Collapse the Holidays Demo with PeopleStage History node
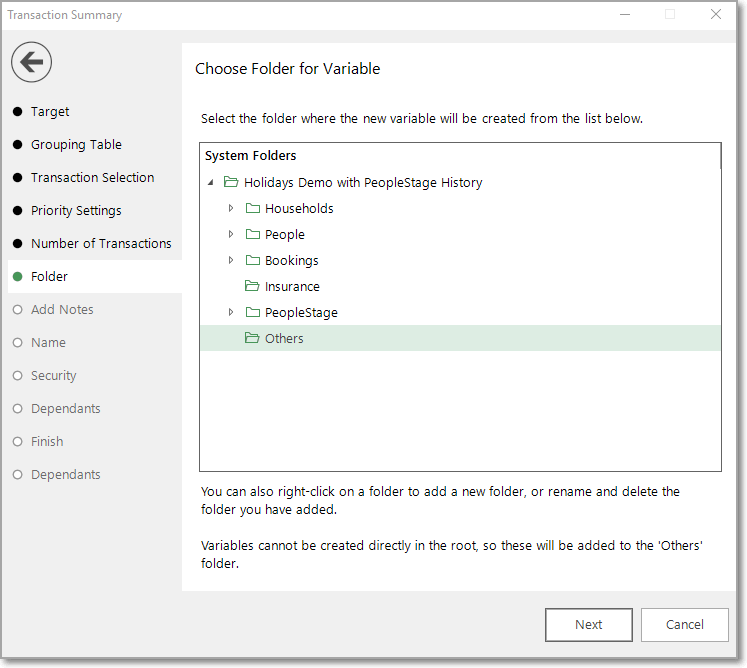Viewport: 747px width, 668px height. pyautogui.click(x=211, y=182)
